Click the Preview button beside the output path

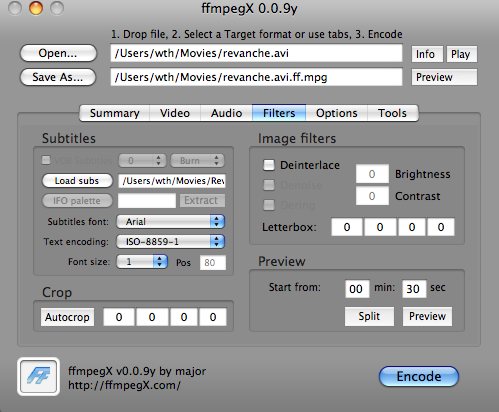click(444, 77)
